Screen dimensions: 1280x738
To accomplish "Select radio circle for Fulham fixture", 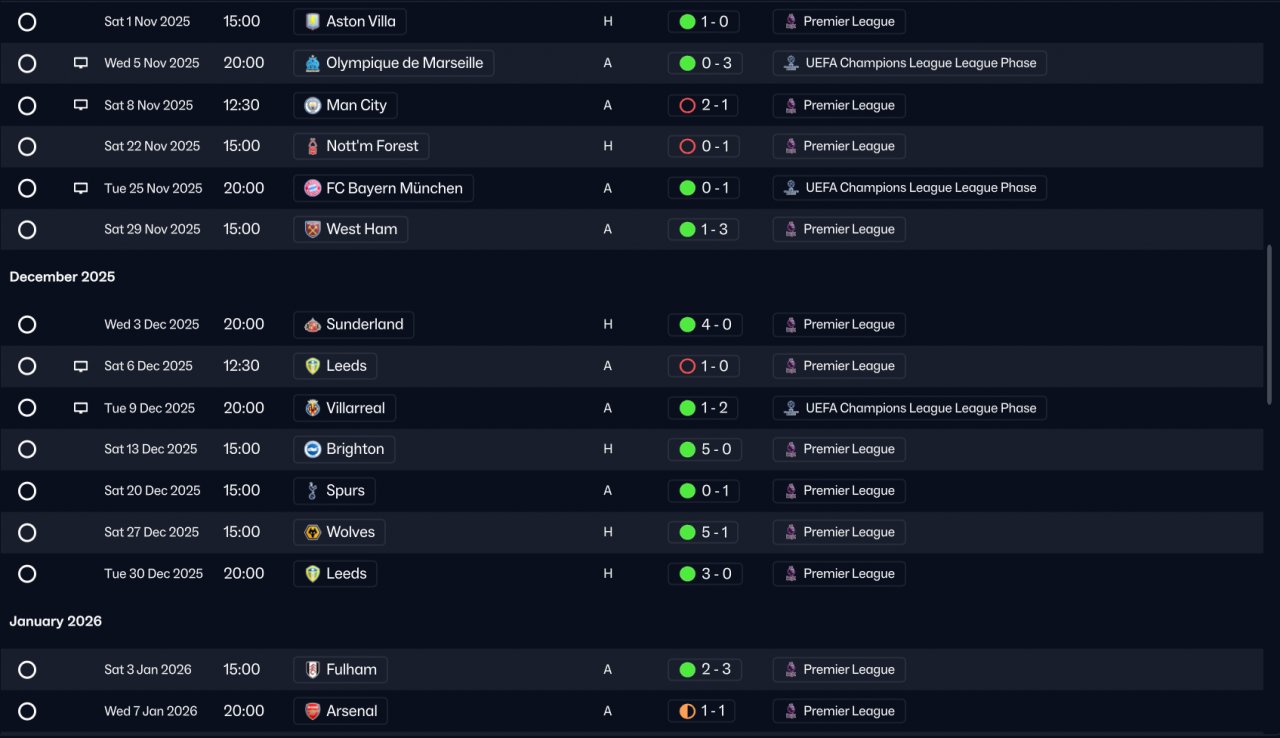I will [x=27, y=670].
